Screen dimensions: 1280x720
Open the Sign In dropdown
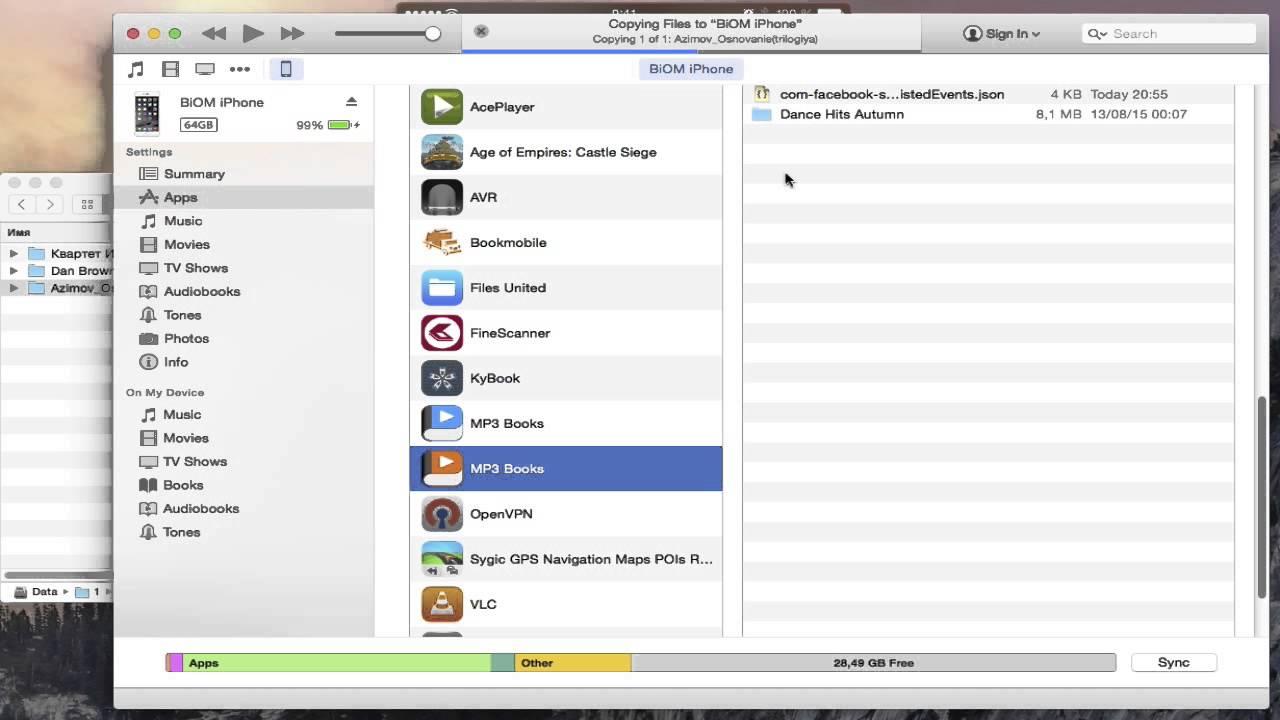(1001, 34)
